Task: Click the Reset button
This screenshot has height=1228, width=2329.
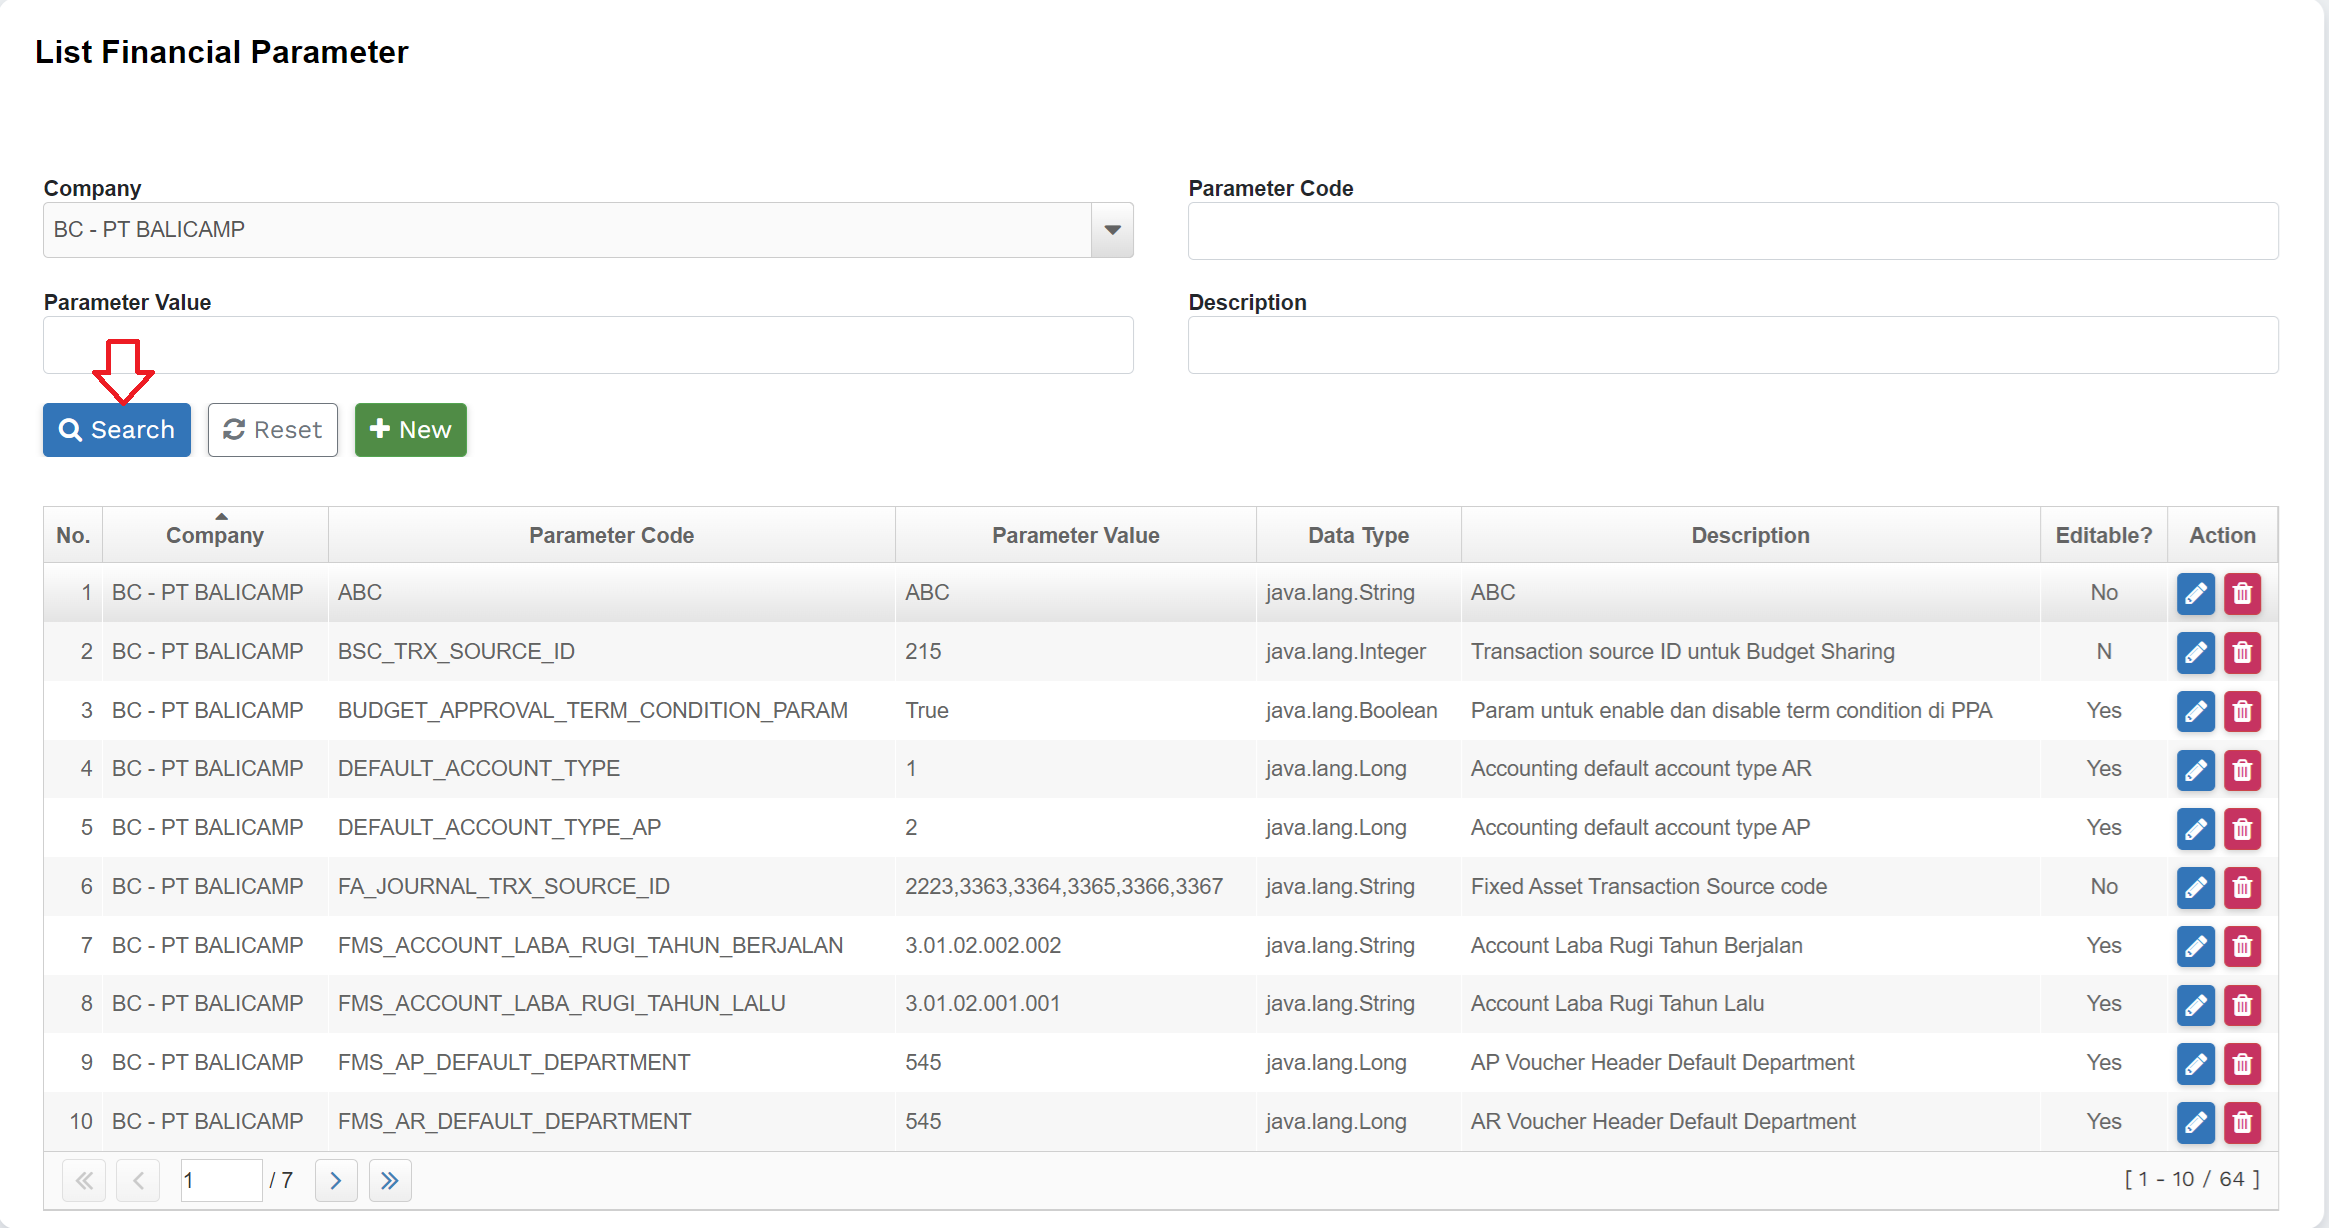Action: pos(272,430)
